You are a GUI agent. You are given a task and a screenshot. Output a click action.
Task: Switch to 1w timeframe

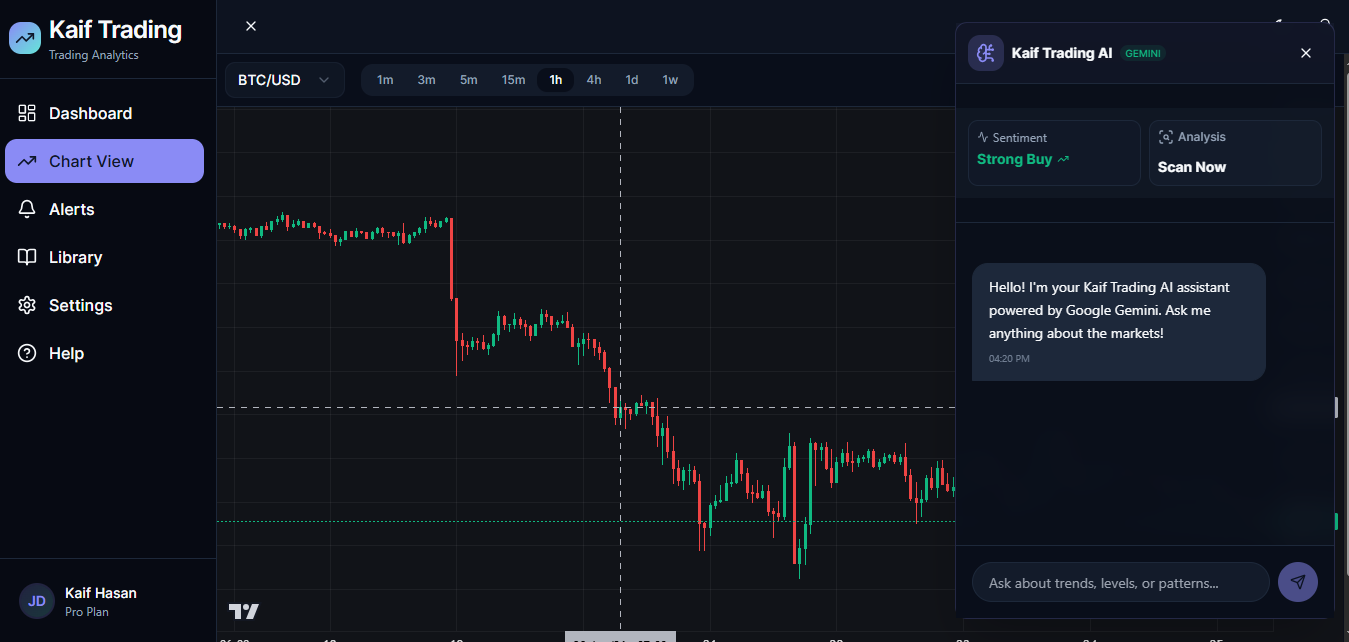(x=670, y=80)
